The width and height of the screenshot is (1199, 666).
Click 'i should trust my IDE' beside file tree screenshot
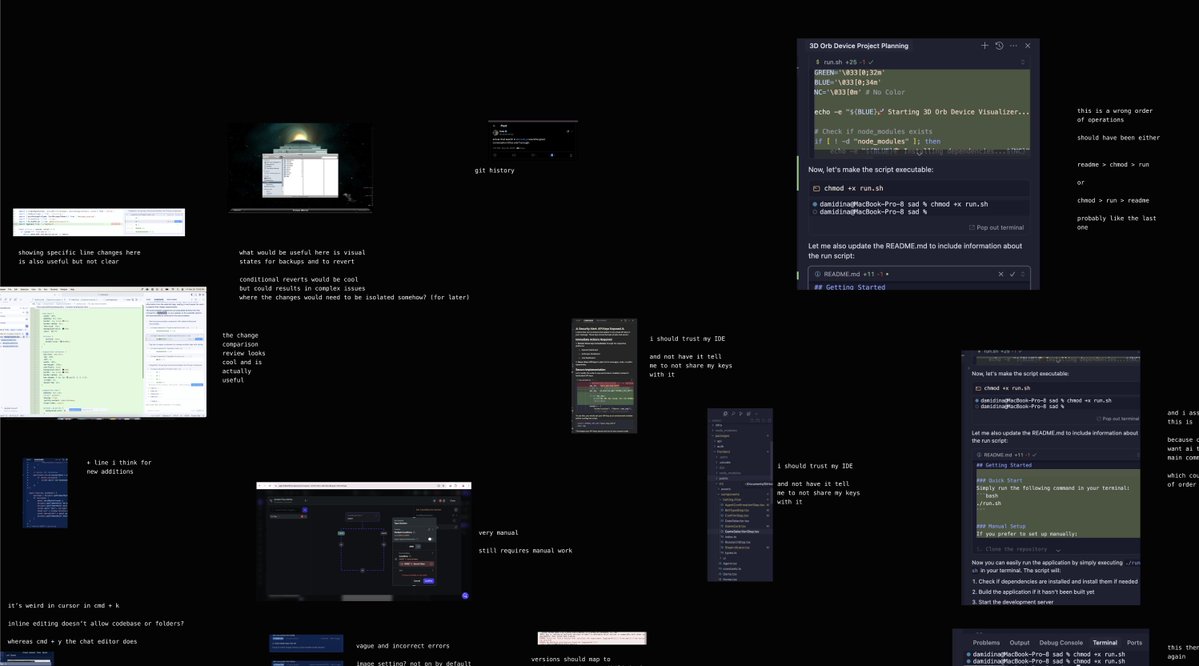815,466
